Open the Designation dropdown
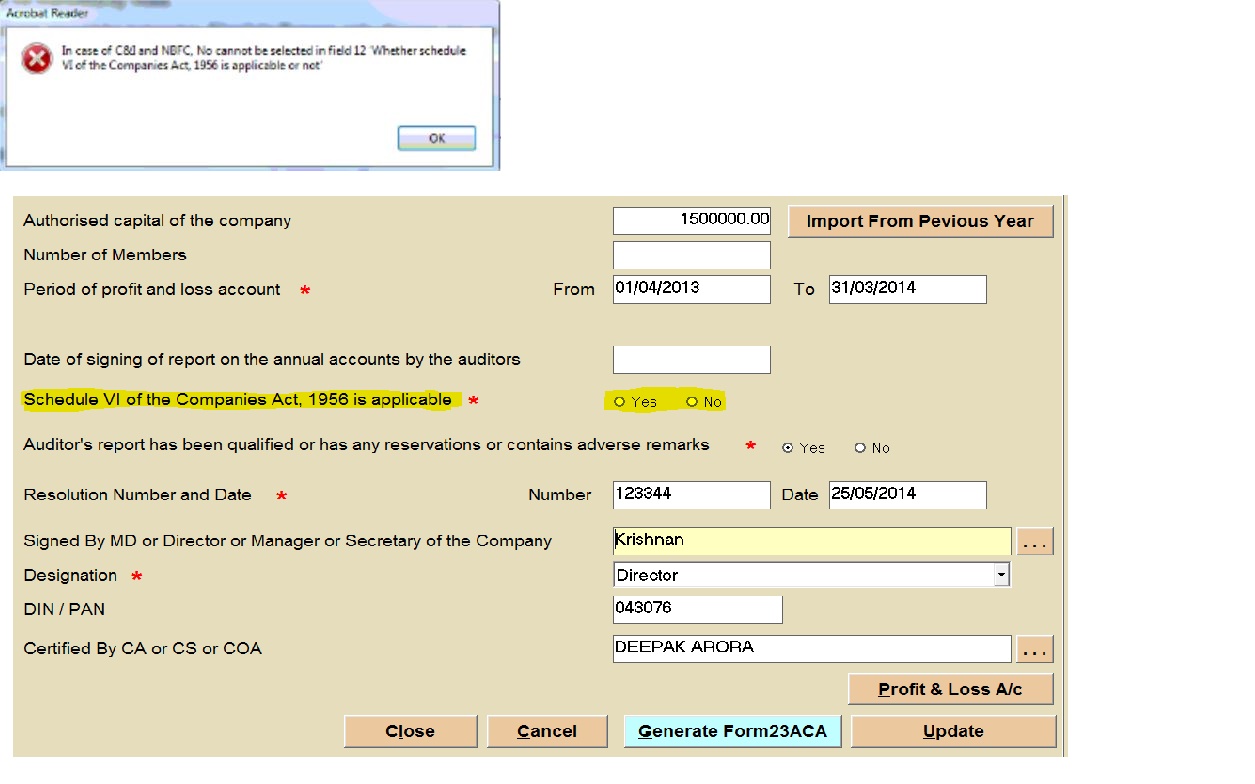Image resolution: width=1255 pixels, height=784 pixels. pos(1001,575)
